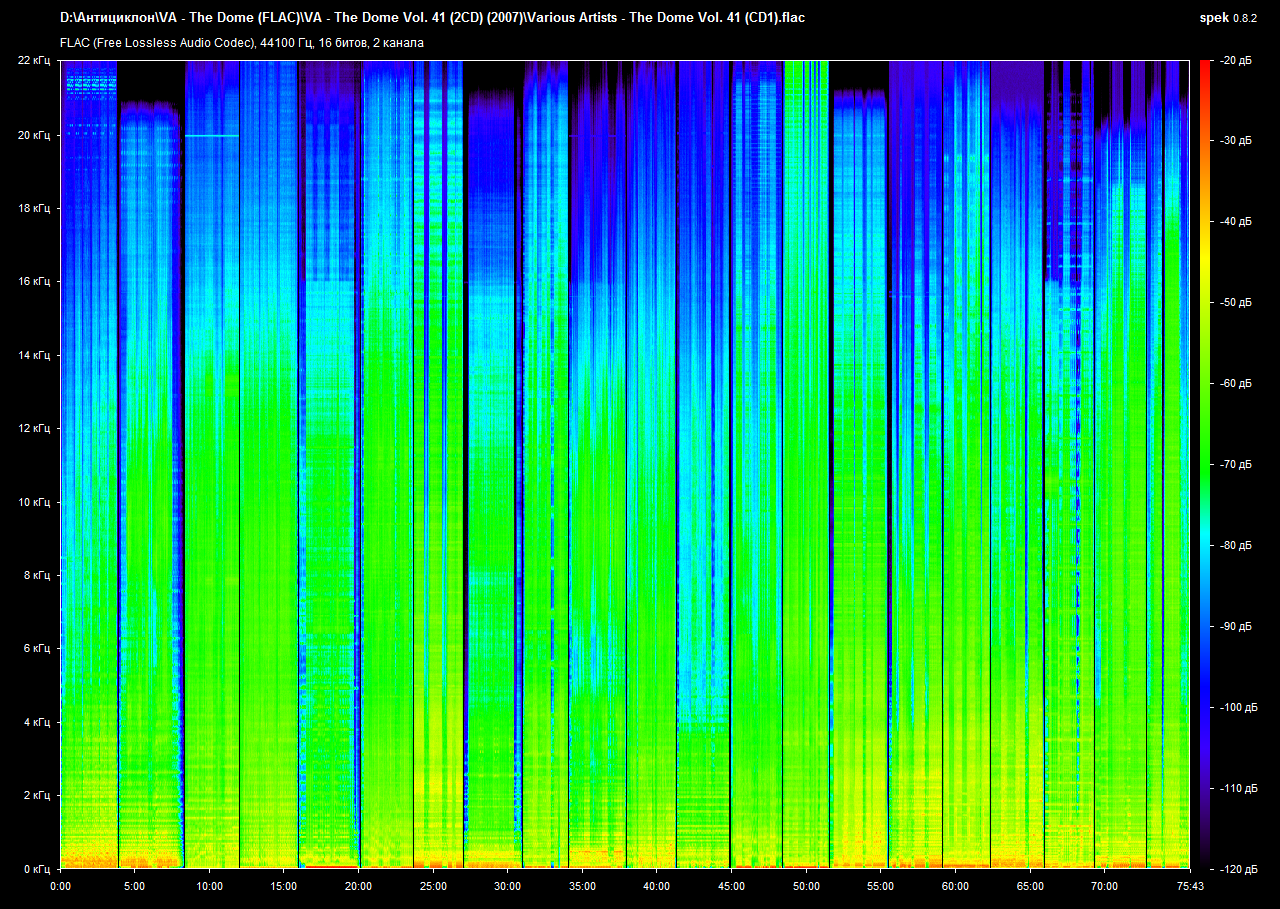Click the red top of the color scale bar
This screenshot has width=1280, height=909.
(1203, 66)
